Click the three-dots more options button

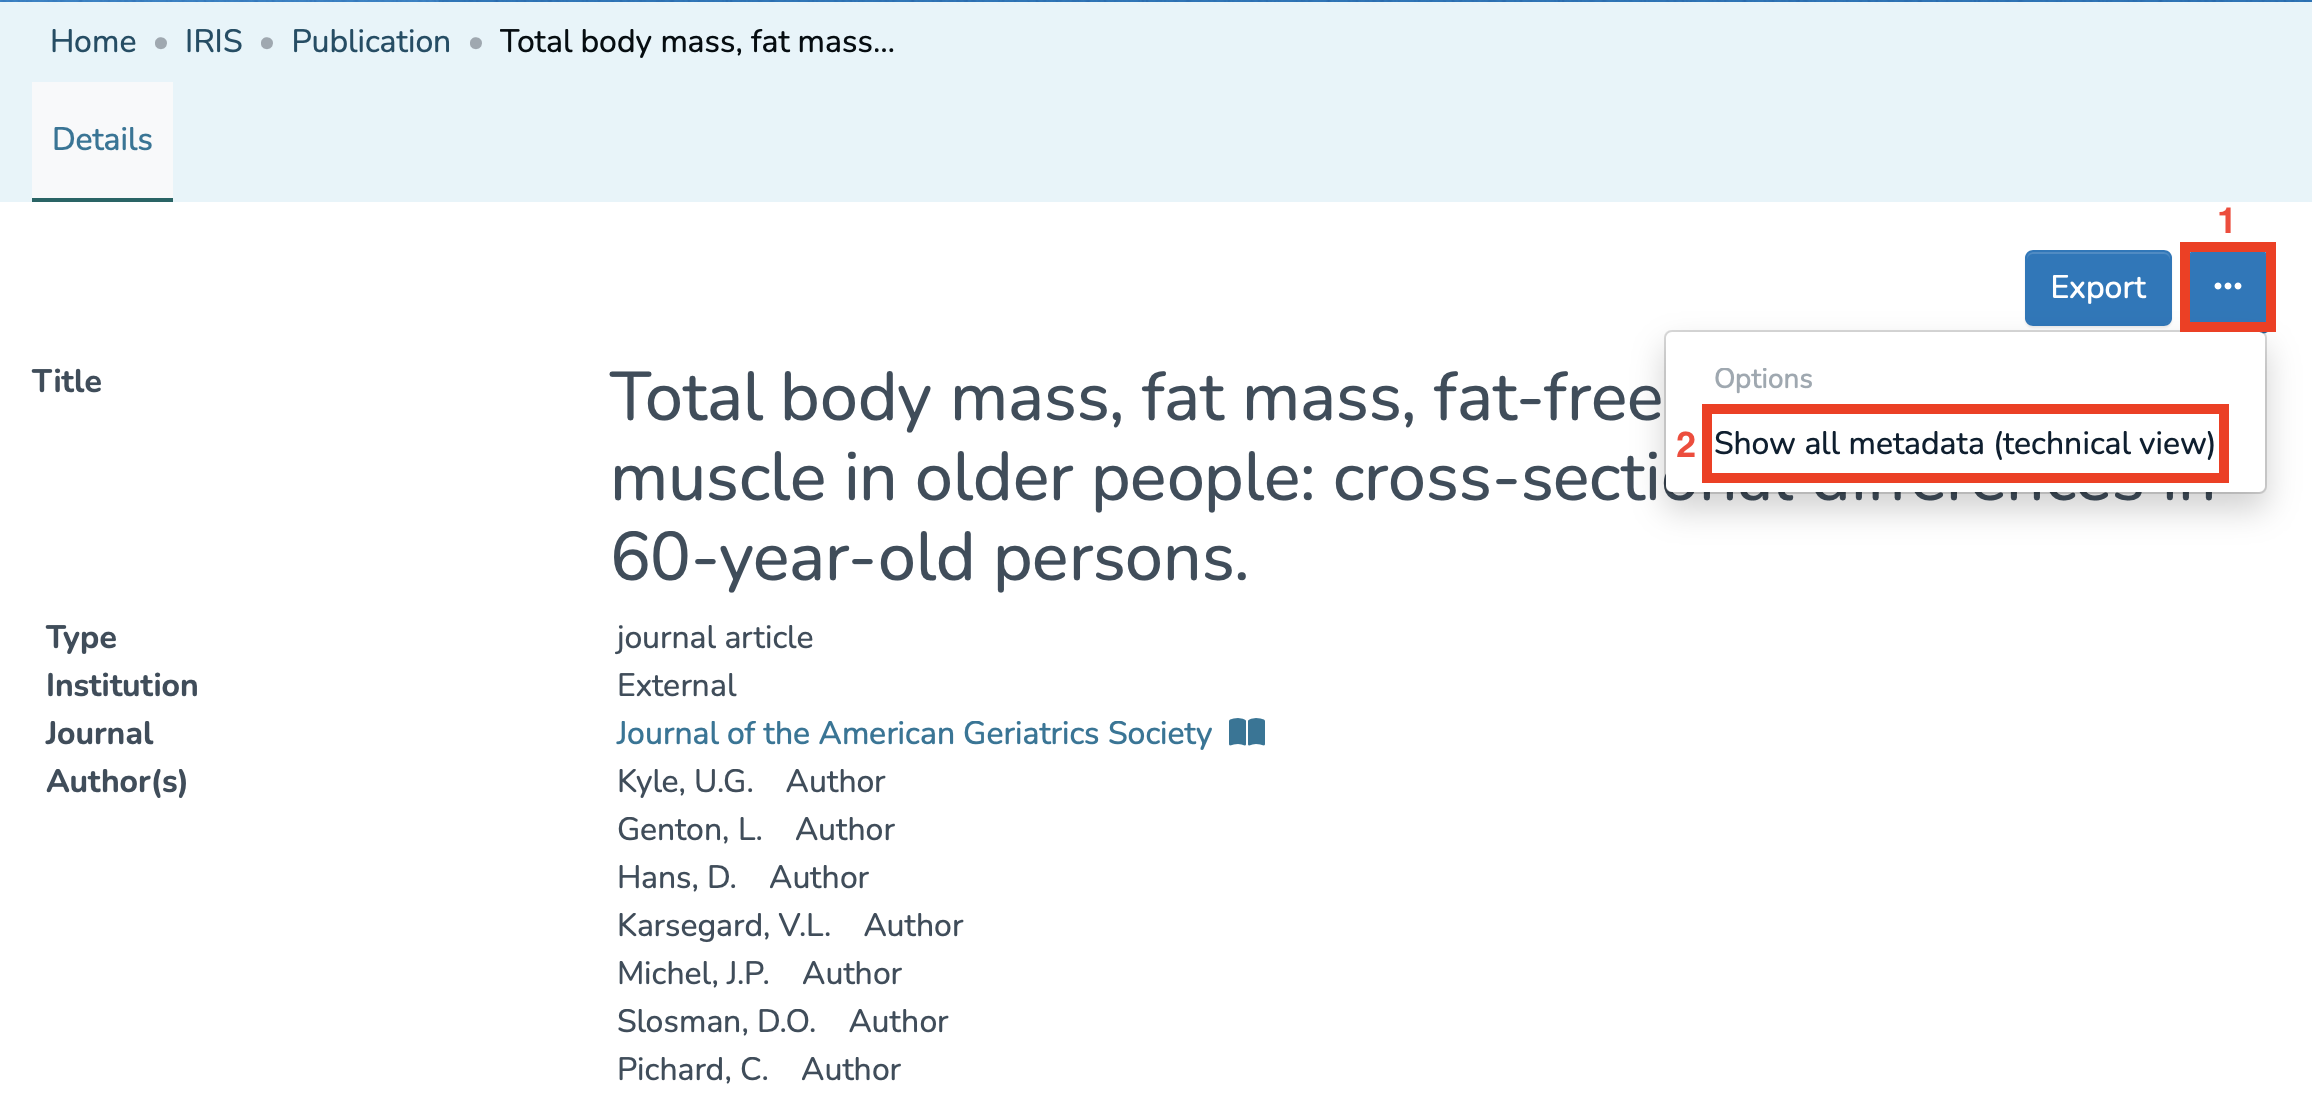(x=2226, y=287)
